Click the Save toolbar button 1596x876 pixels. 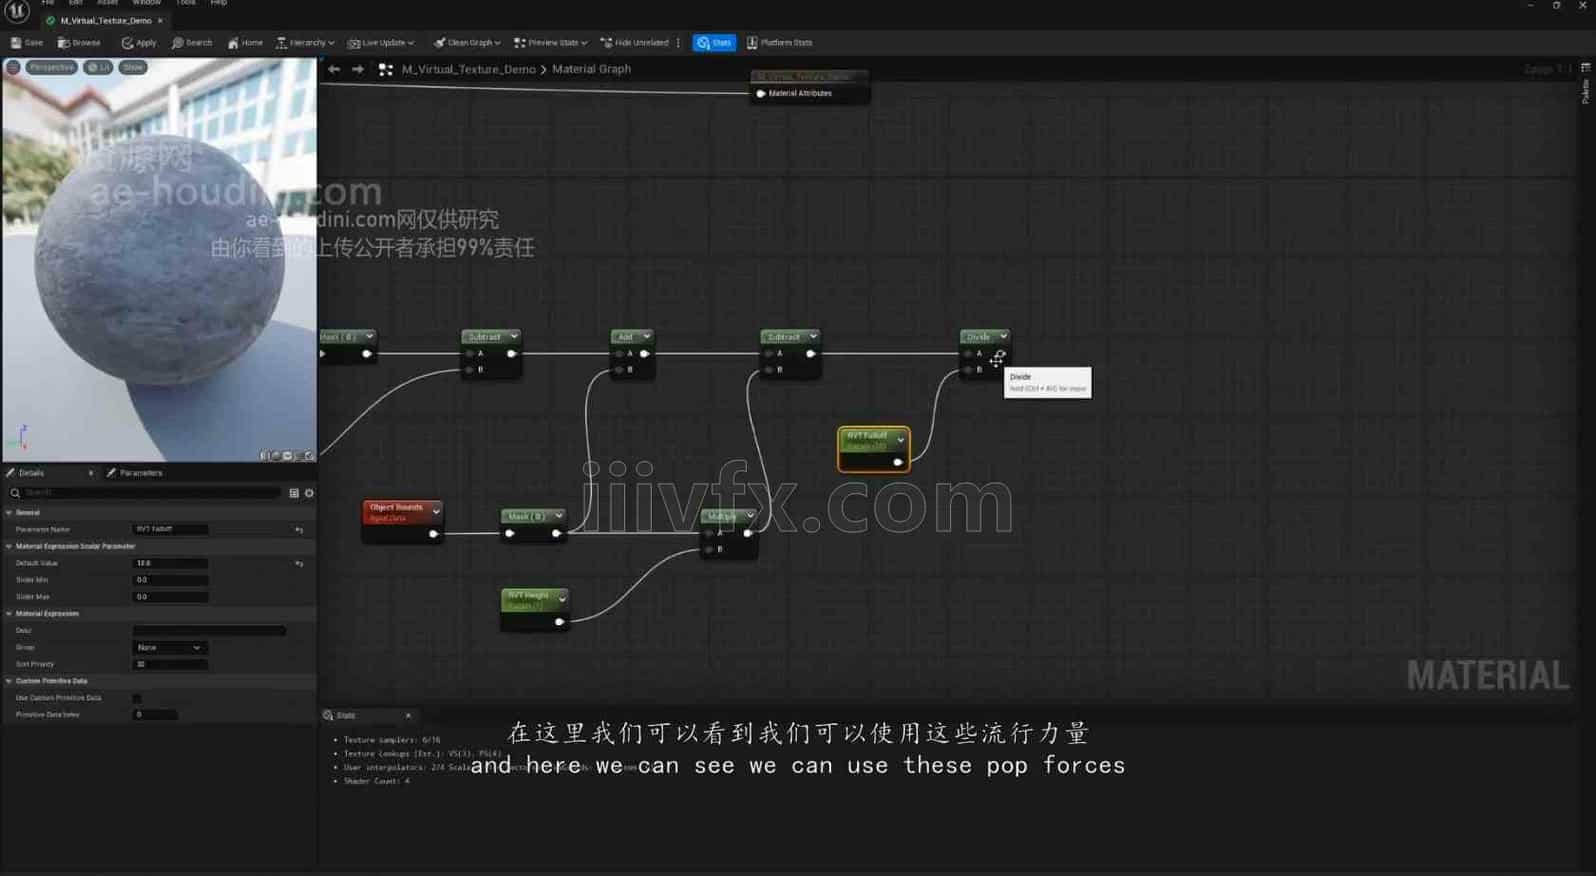coord(27,43)
